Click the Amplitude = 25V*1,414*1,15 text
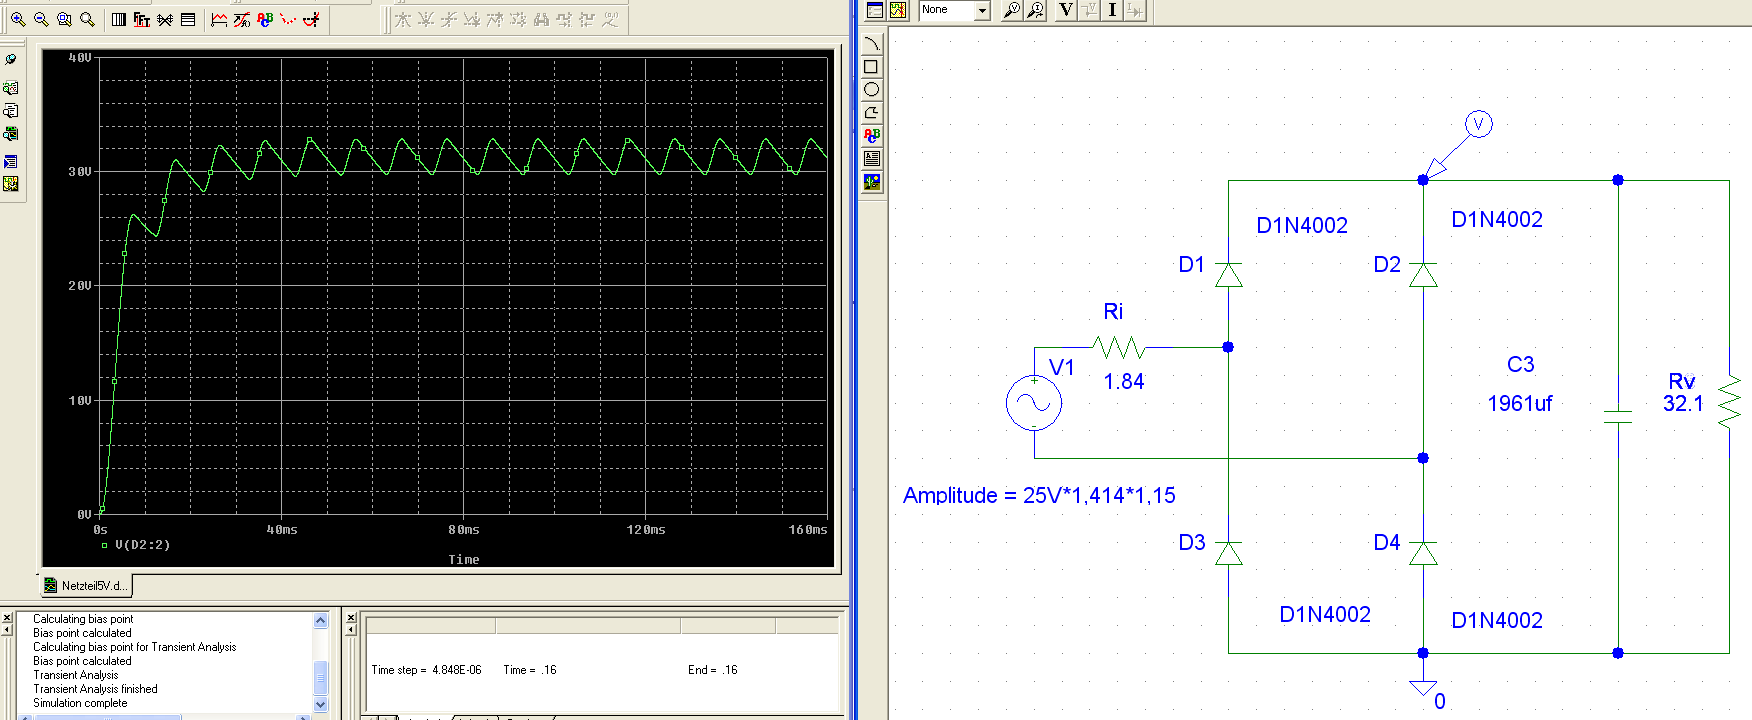Viewport: 1752px width, 720px height. click(1039, 496)
